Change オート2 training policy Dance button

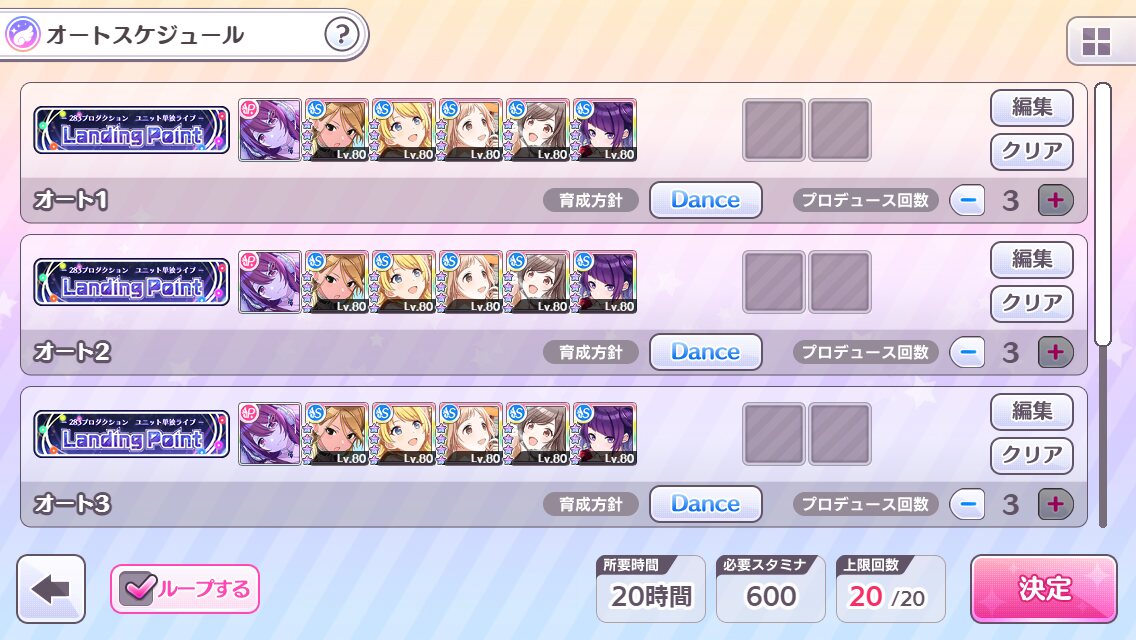(x=706, y=352)
